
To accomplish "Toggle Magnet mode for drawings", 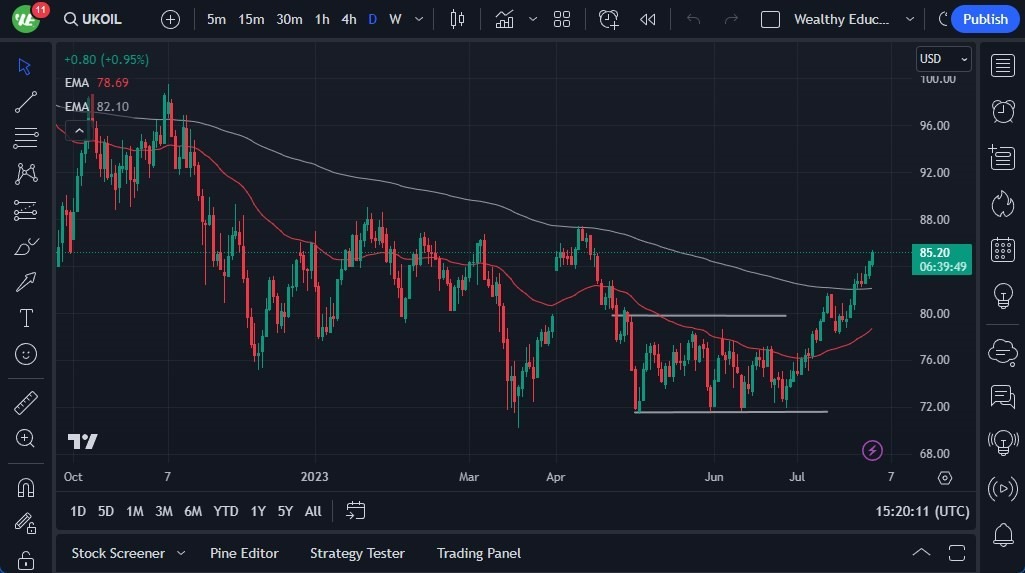I will tap(26, 488).
